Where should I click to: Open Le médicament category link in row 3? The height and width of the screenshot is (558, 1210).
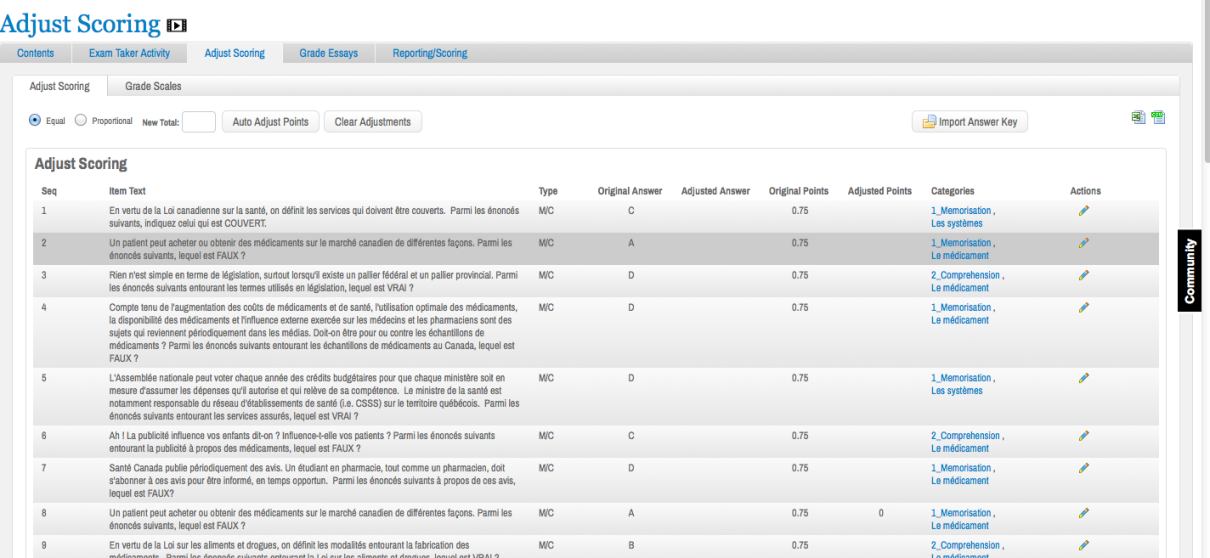pyautogui.click(x=960, y=288)
